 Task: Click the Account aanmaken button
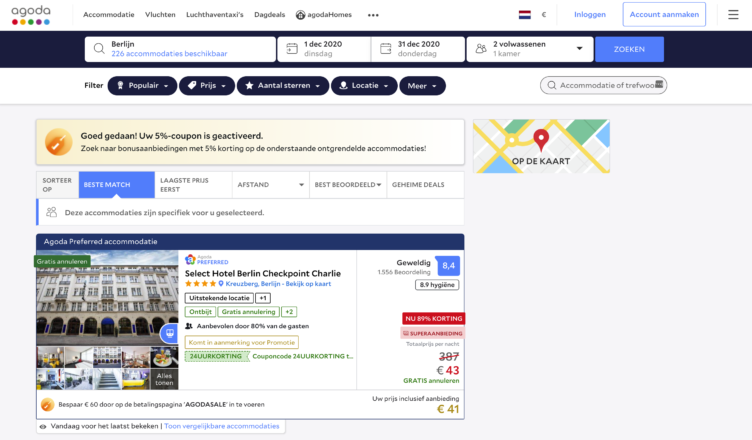pyautogui.click(x=663, y=15)
